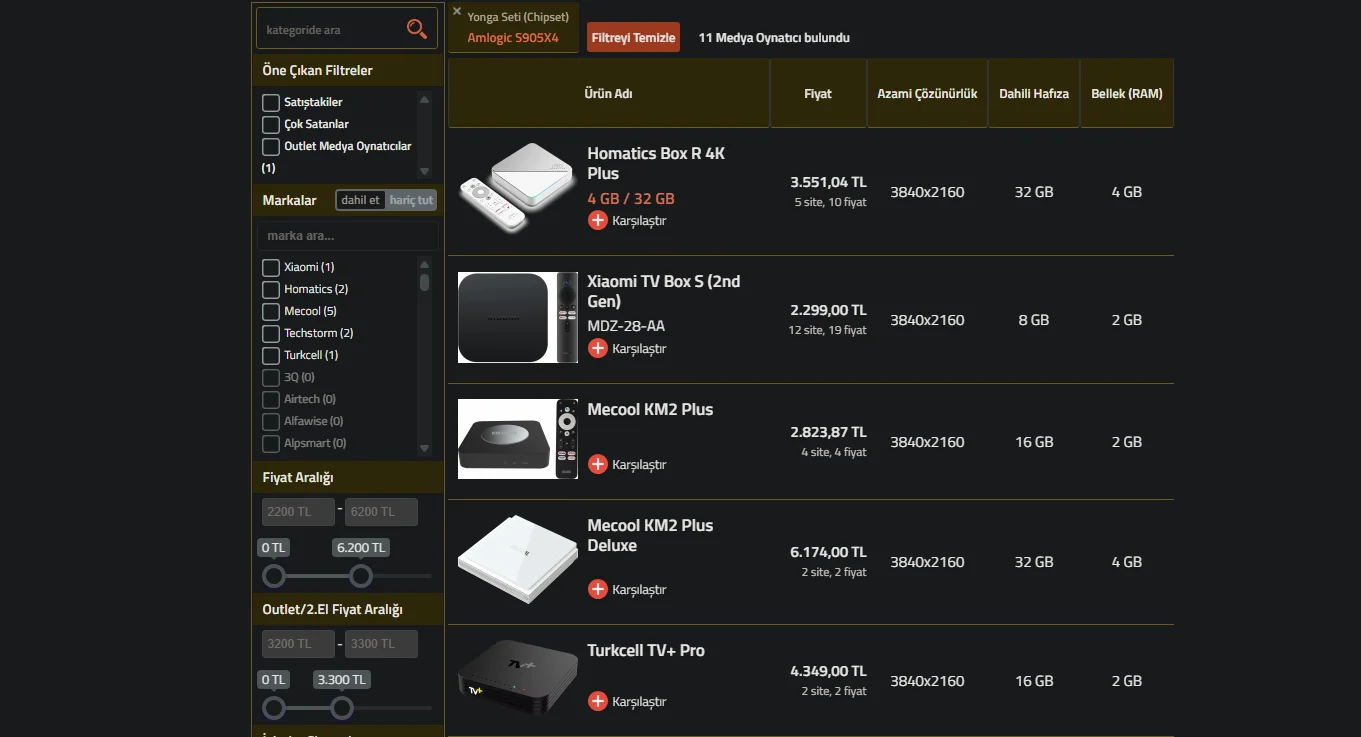Click the category search magnifier icon
This screenshot has width=1361, height=737.
click(416, 29)
